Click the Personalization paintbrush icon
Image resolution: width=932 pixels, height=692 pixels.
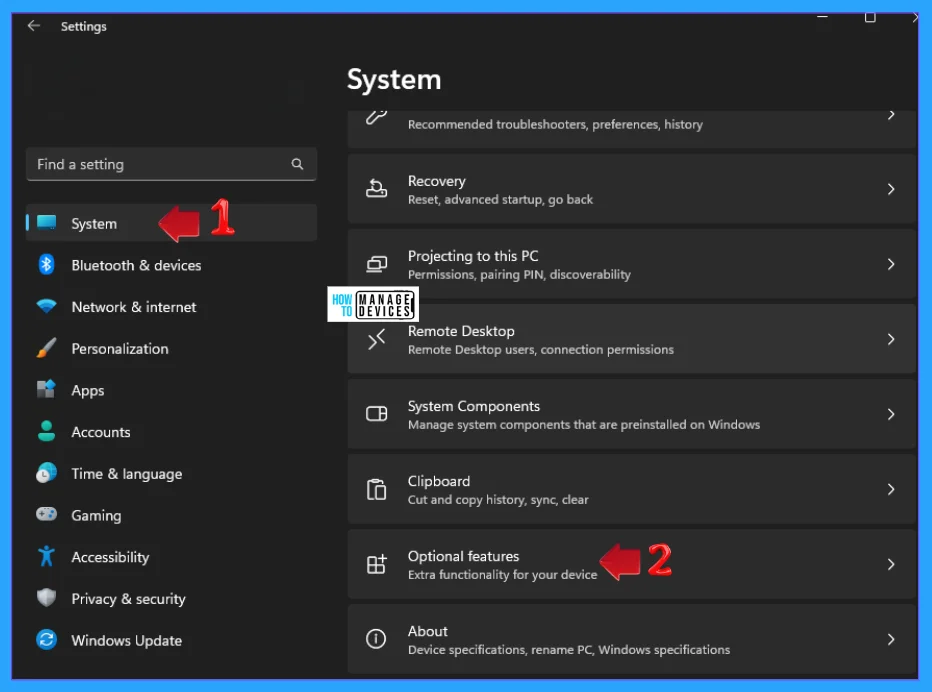[x=46, y=348]
